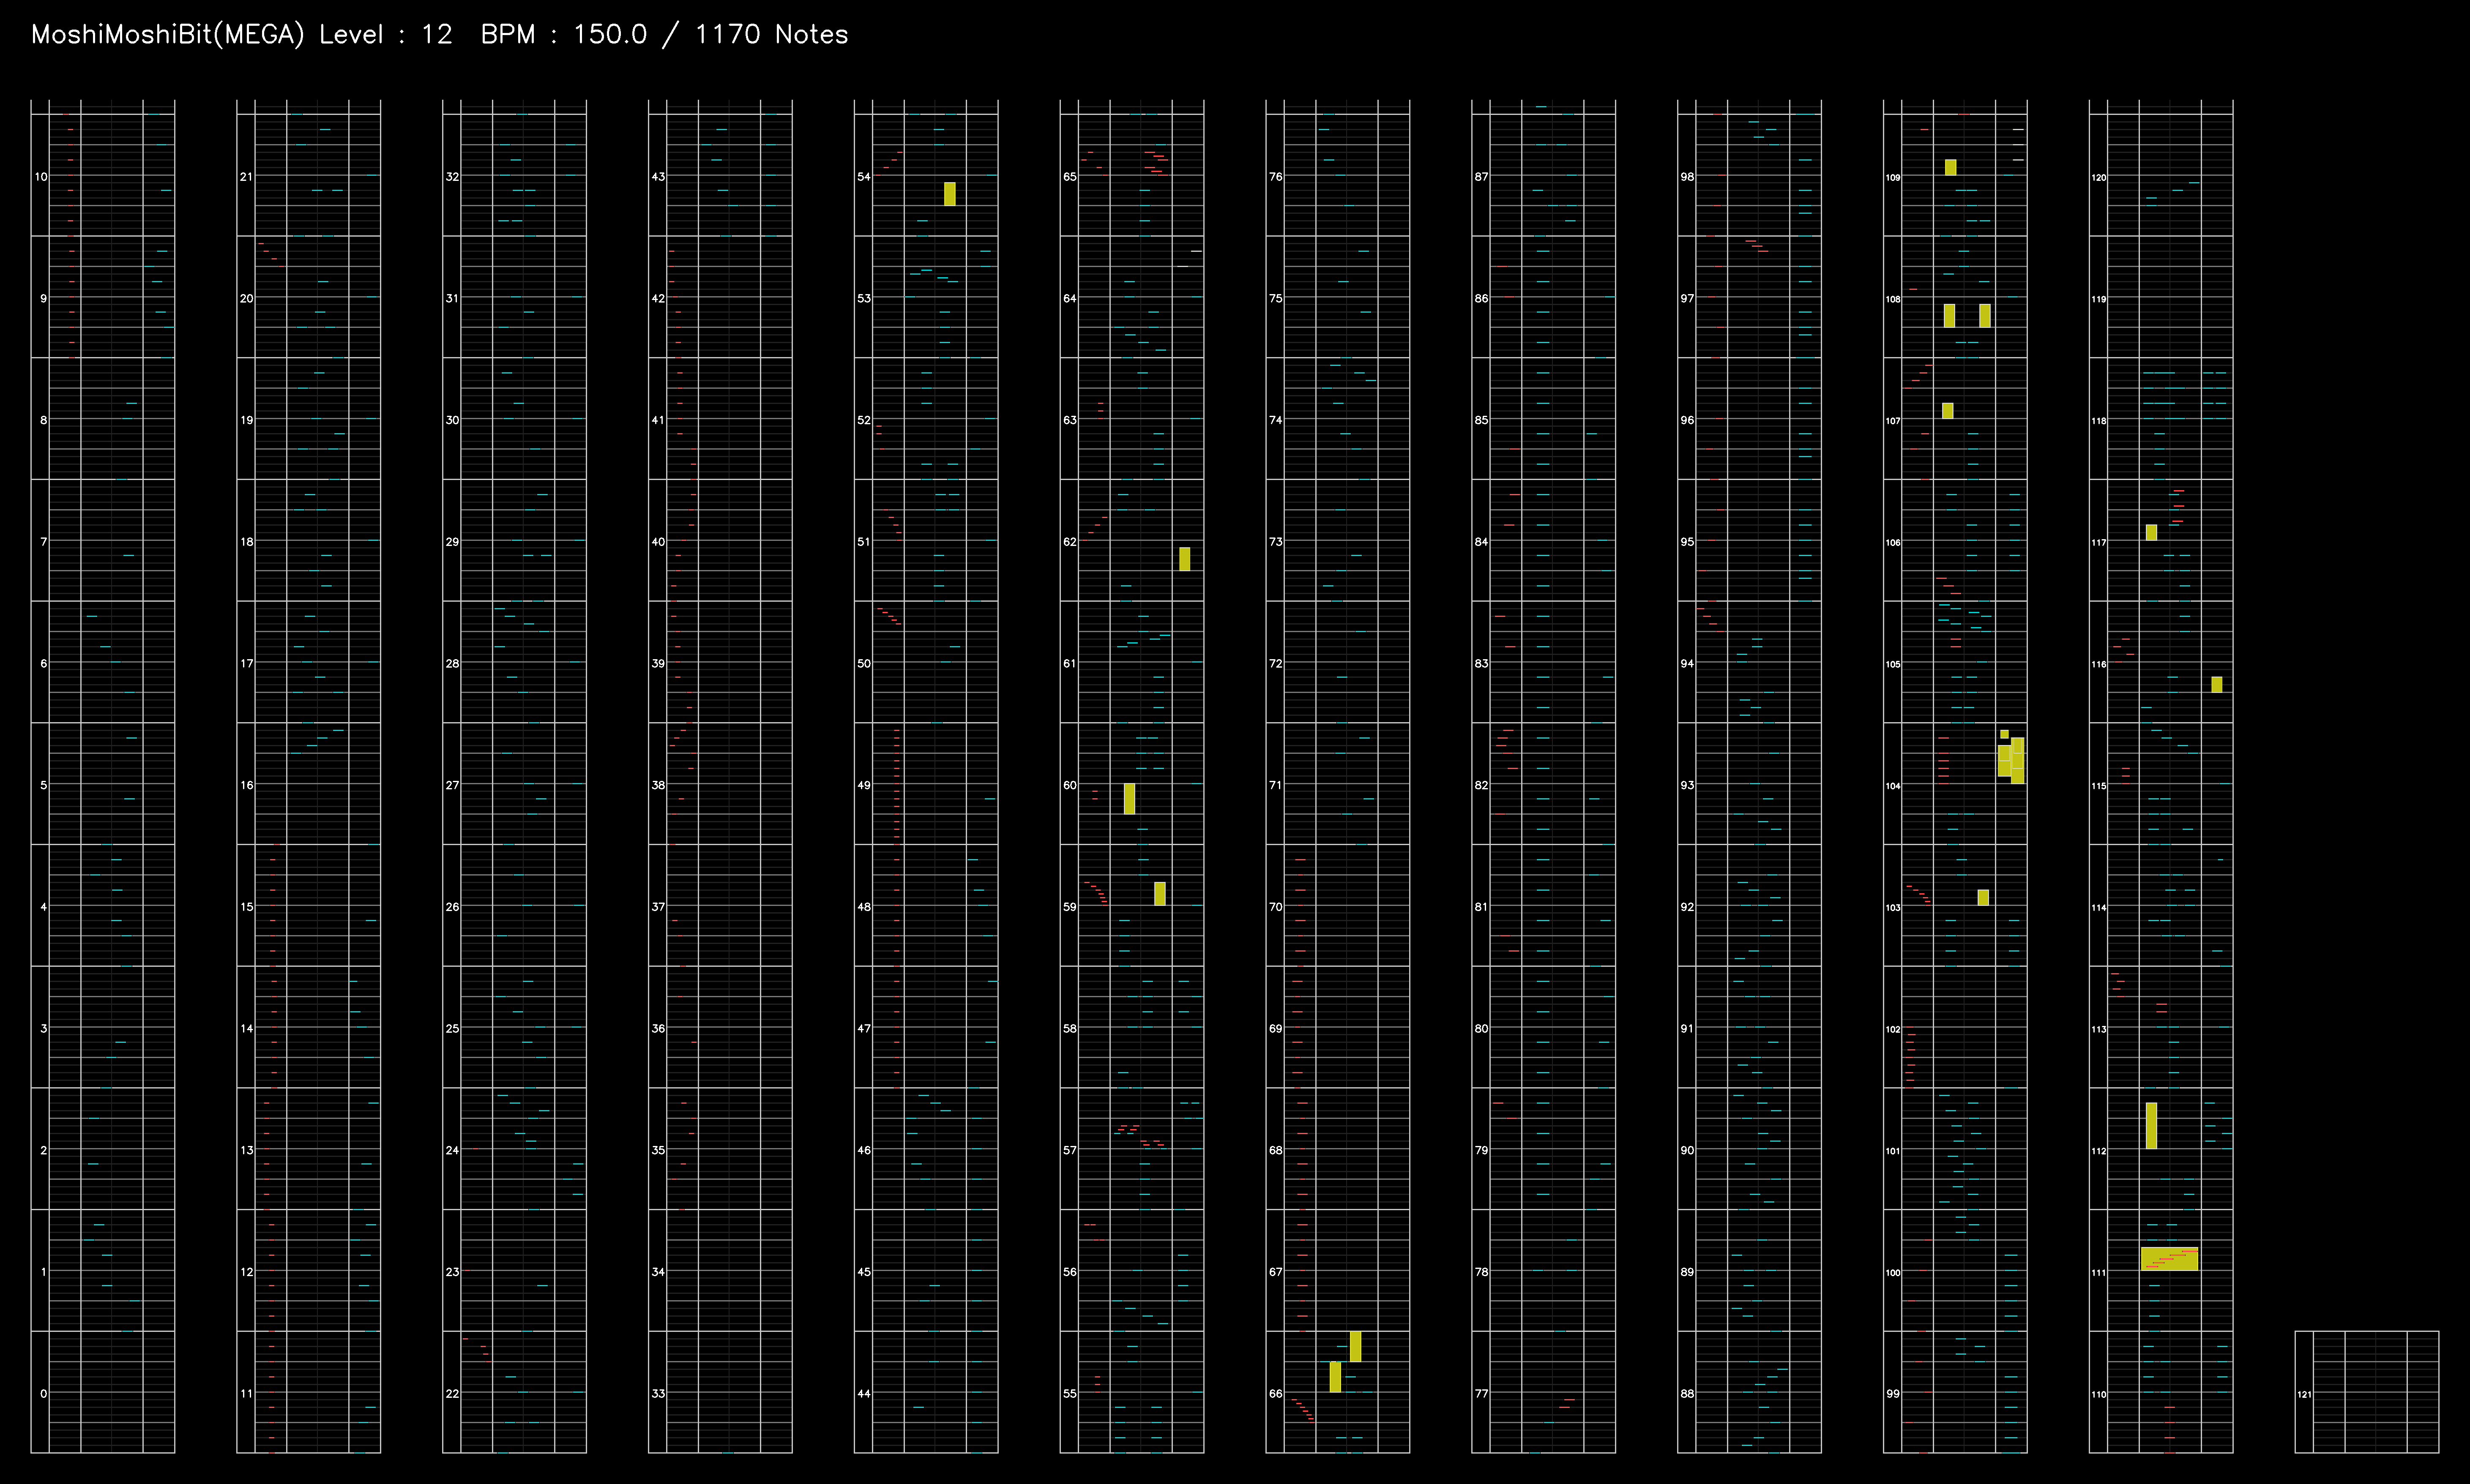Select measure number 87 label

point(1482,177)
